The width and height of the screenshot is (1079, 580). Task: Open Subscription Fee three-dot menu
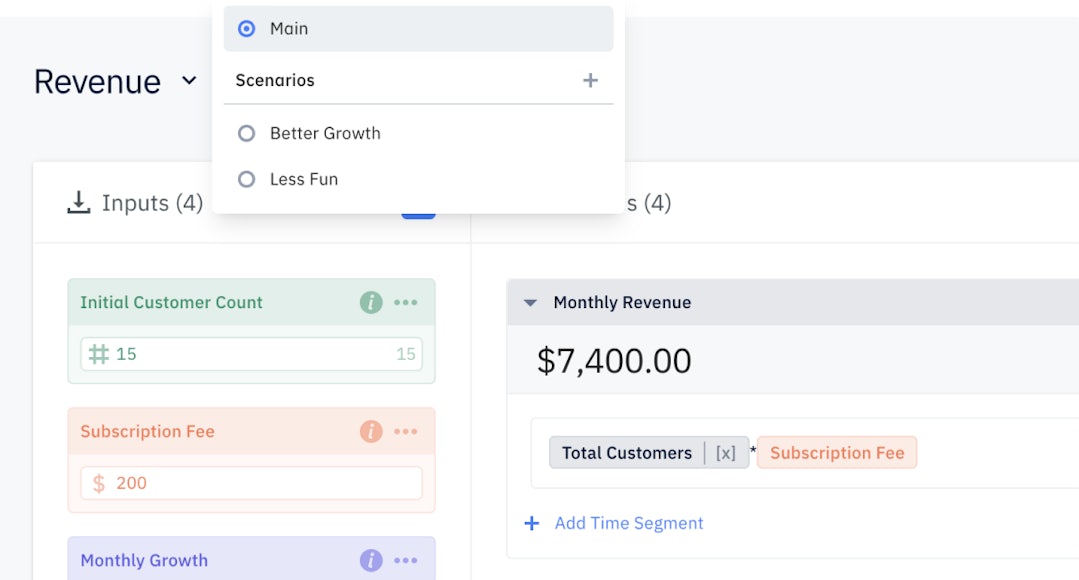coord(405,432)
